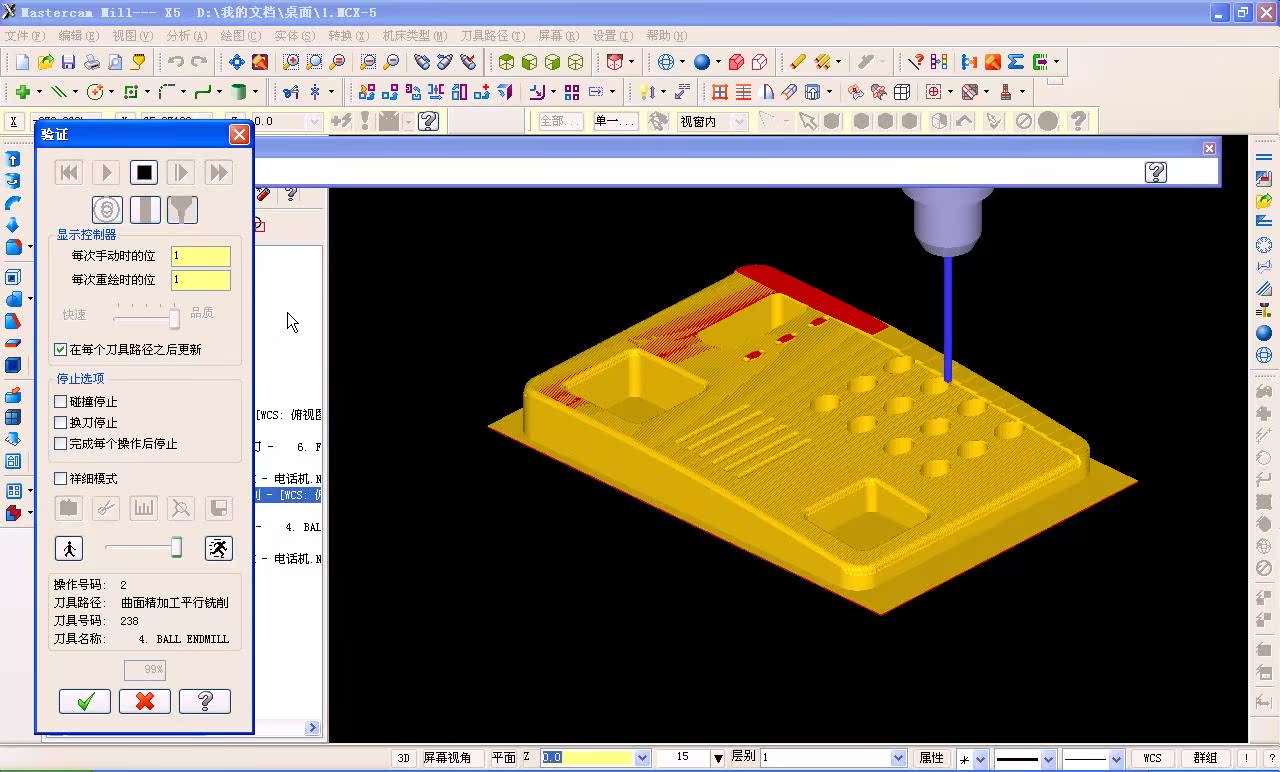Click the green Create point plus icon

pyautogui.click(x=22, y=92)
